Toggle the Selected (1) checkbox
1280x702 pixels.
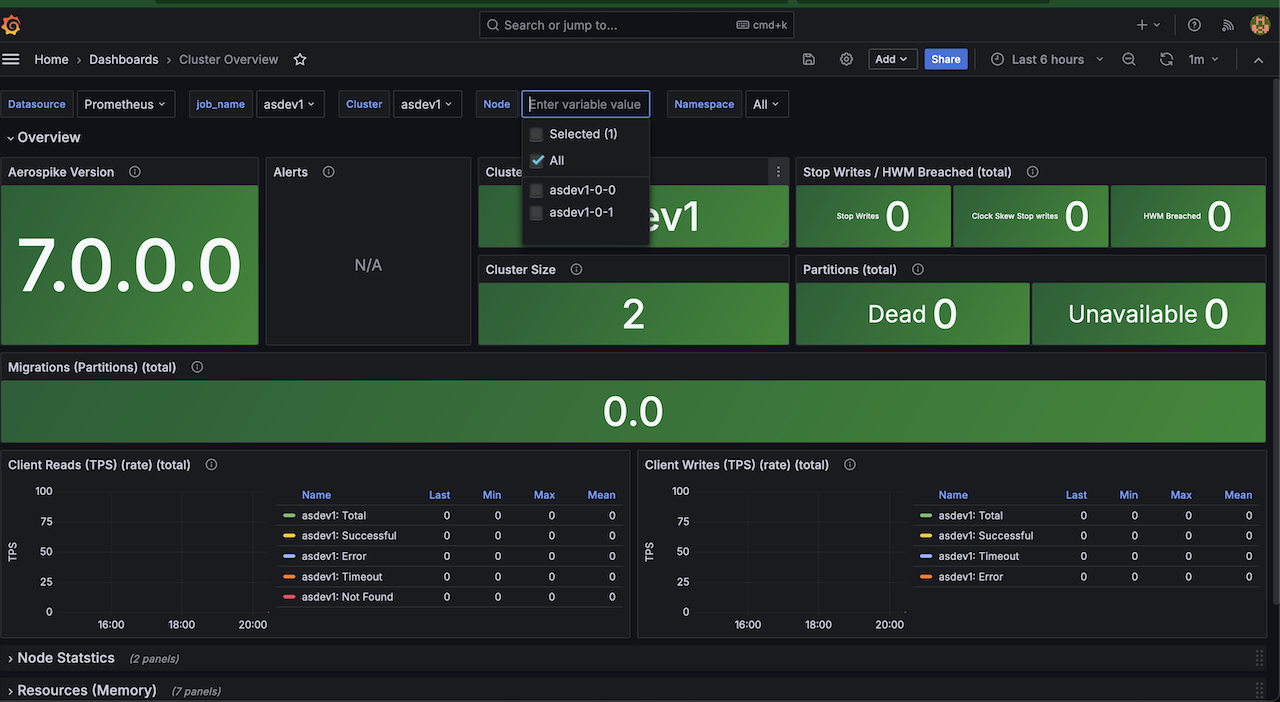[536, 134]
